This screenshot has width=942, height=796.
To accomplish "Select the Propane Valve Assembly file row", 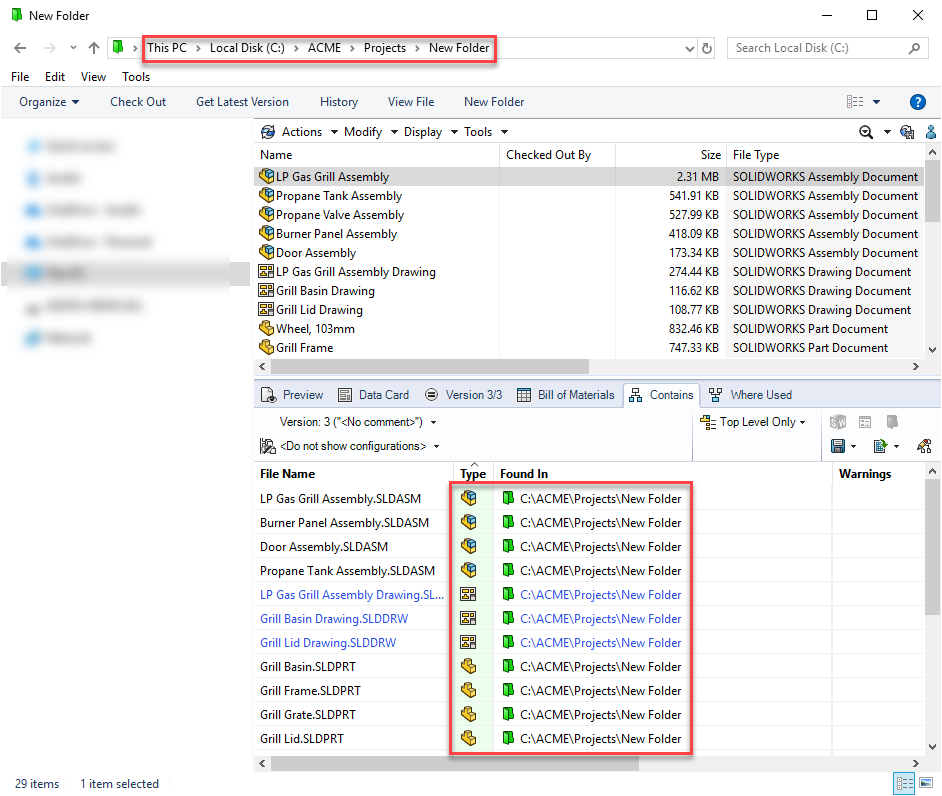I will (x=589, y=214).
